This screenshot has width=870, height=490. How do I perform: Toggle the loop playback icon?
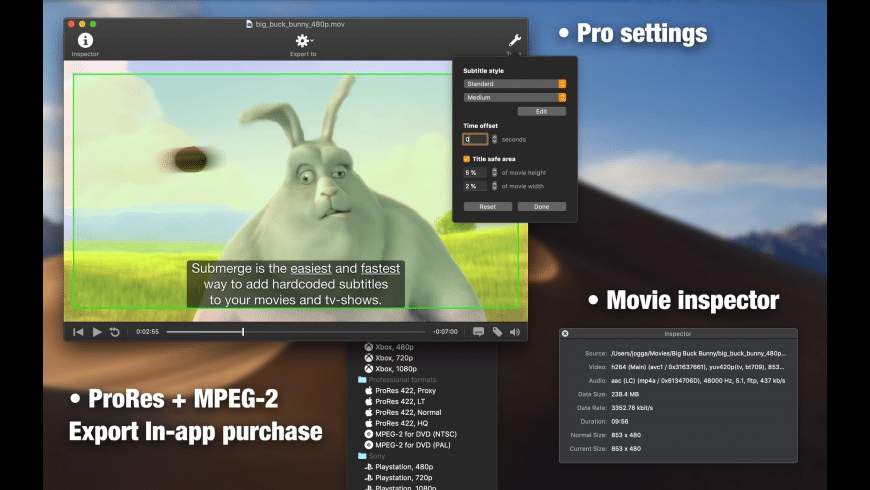(115, 332)
